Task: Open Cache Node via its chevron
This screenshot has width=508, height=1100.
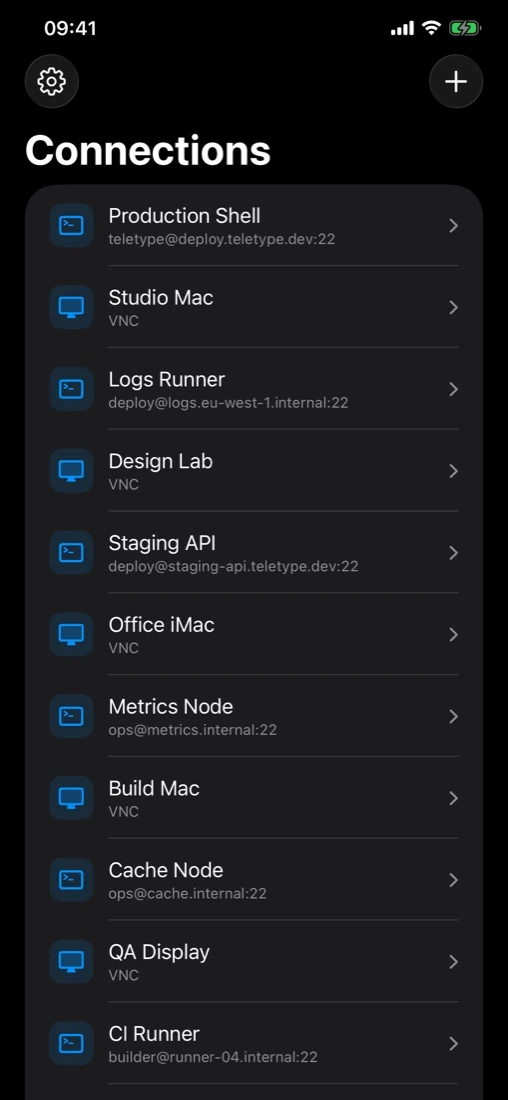Action: pos(453,880)
